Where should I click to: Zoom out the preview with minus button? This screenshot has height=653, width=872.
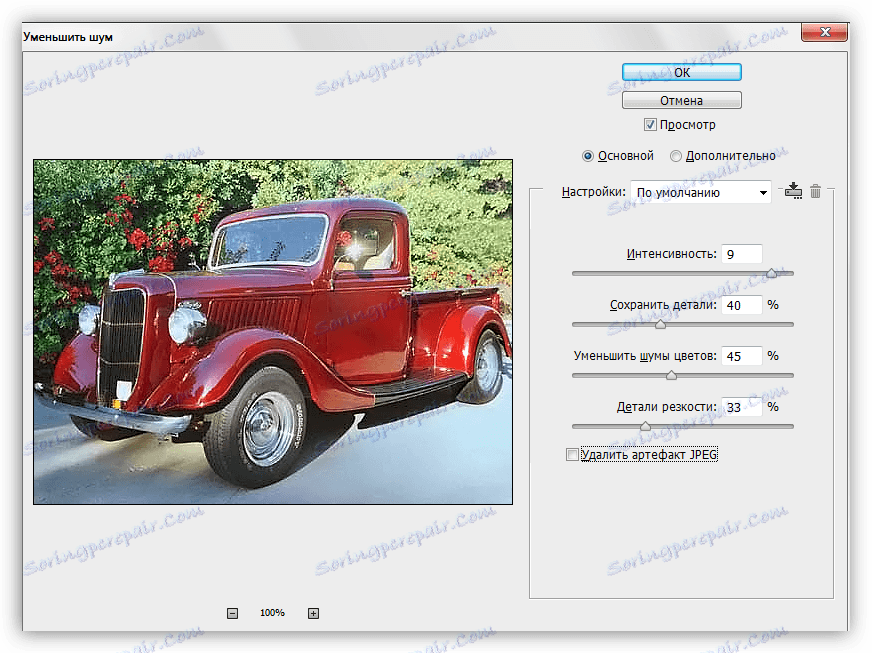(232, 613)
